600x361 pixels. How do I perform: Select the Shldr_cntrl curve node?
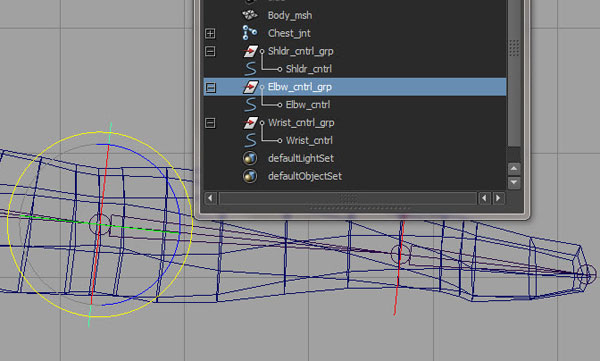309,69
